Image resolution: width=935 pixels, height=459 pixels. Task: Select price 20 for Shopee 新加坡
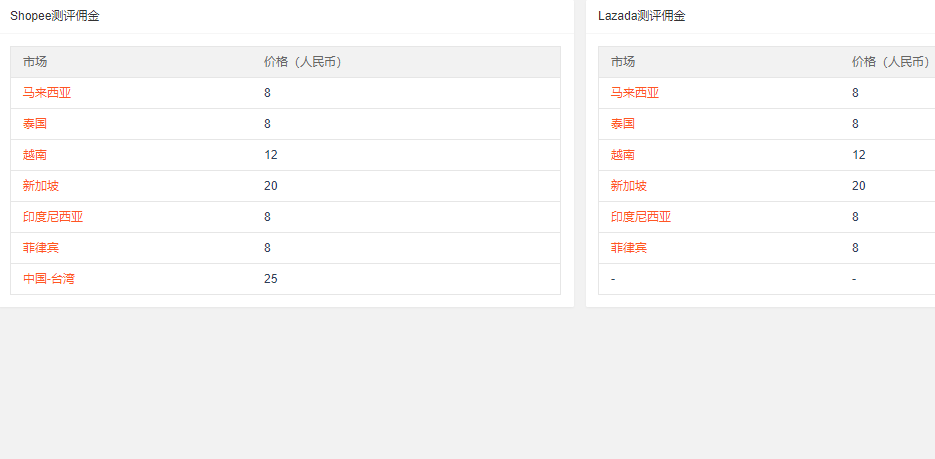[x=271, y=186]
